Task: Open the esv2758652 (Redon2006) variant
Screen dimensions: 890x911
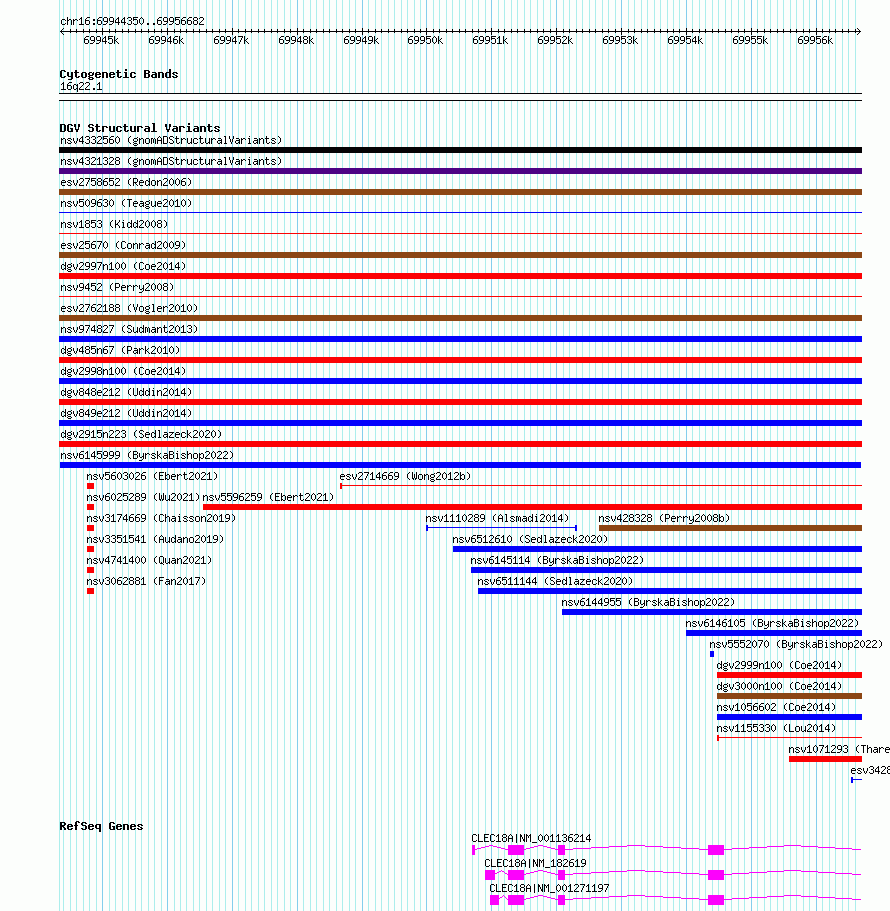Action: (125, 182)
